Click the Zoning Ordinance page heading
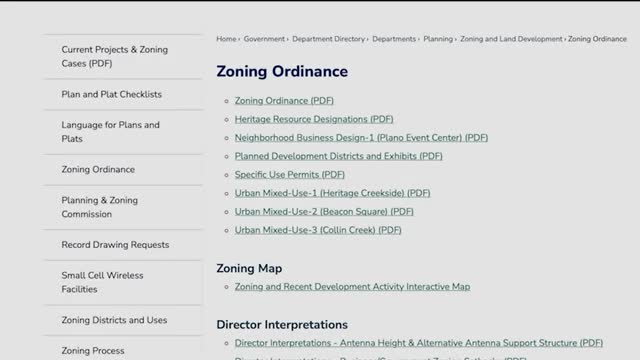Image resolution: width=640 pixels, height=360 pixels. 282,71
